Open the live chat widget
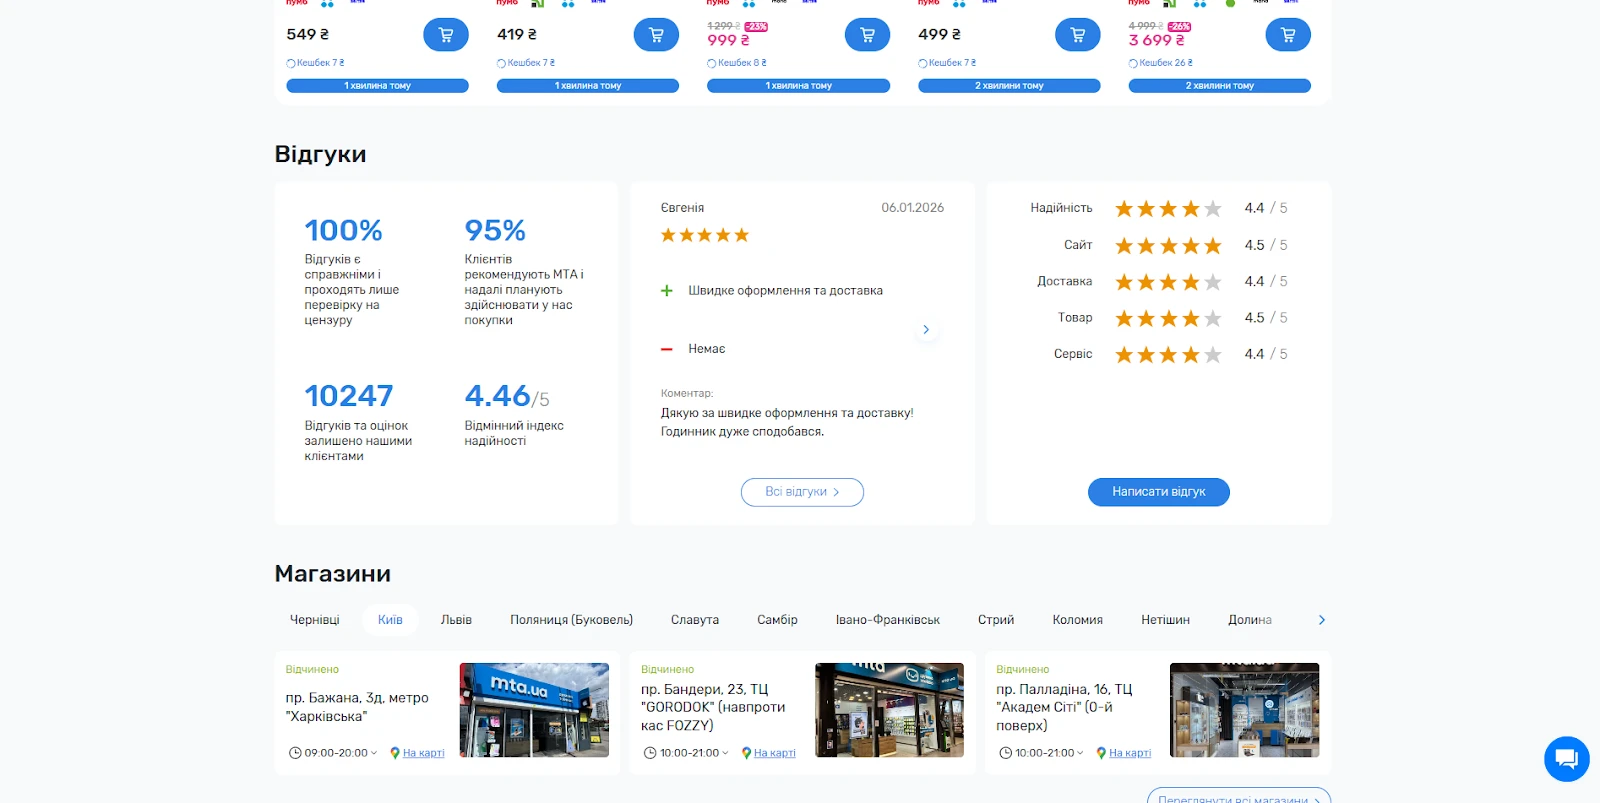1600x803 pixels. [1566, 759]
